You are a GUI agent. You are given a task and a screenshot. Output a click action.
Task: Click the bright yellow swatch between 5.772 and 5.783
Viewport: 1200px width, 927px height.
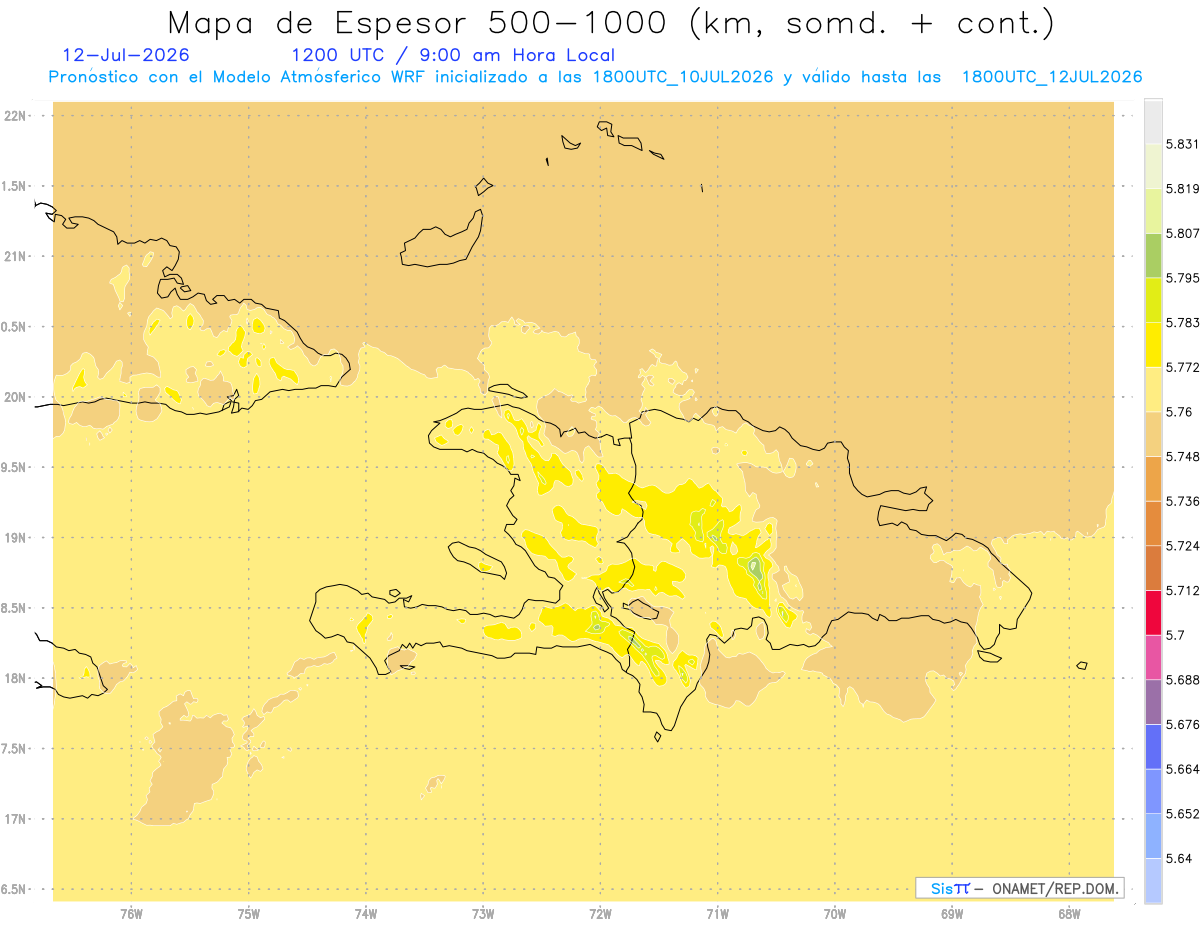click(1153, 344)
